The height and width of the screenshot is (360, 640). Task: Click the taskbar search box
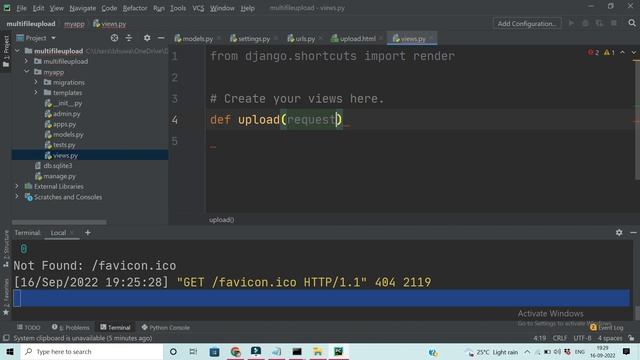(x=92, y=351)
